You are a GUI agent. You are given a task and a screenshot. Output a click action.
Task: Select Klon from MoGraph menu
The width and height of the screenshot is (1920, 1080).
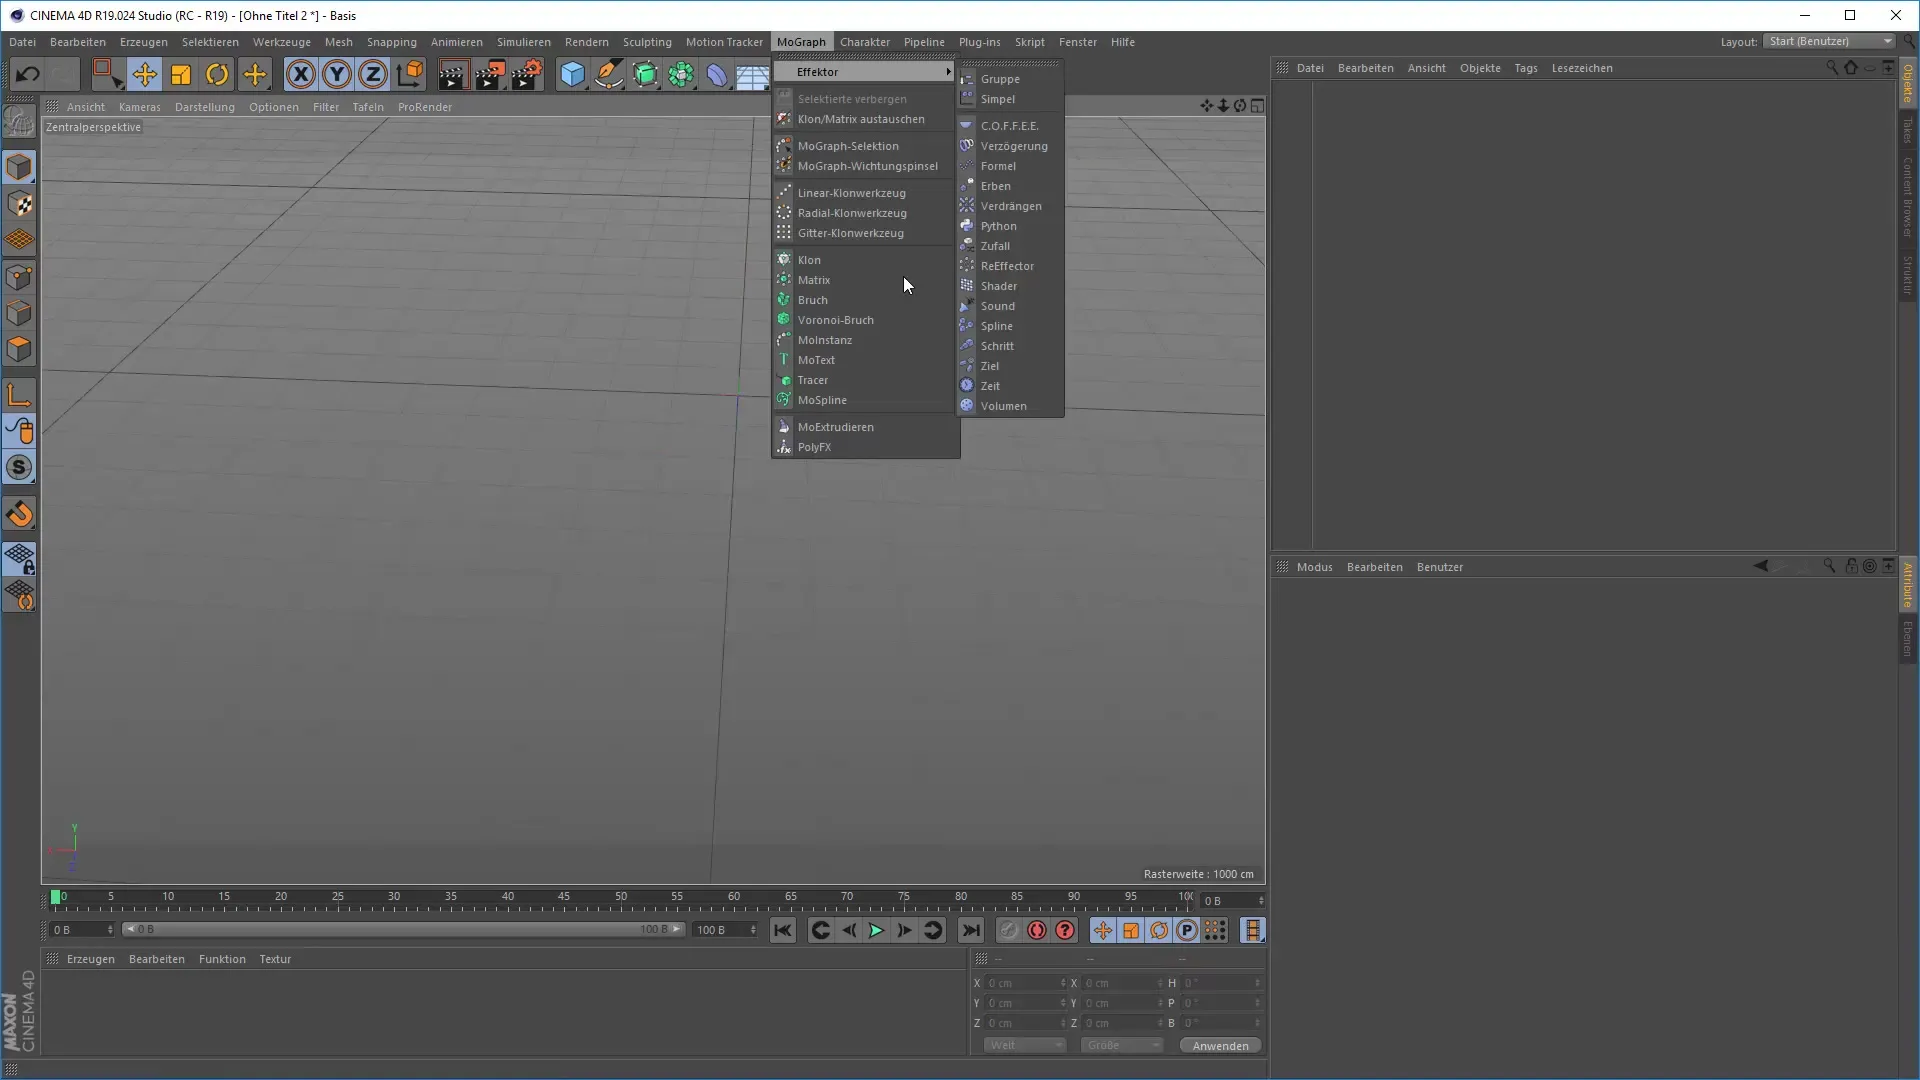coord(865,260)
